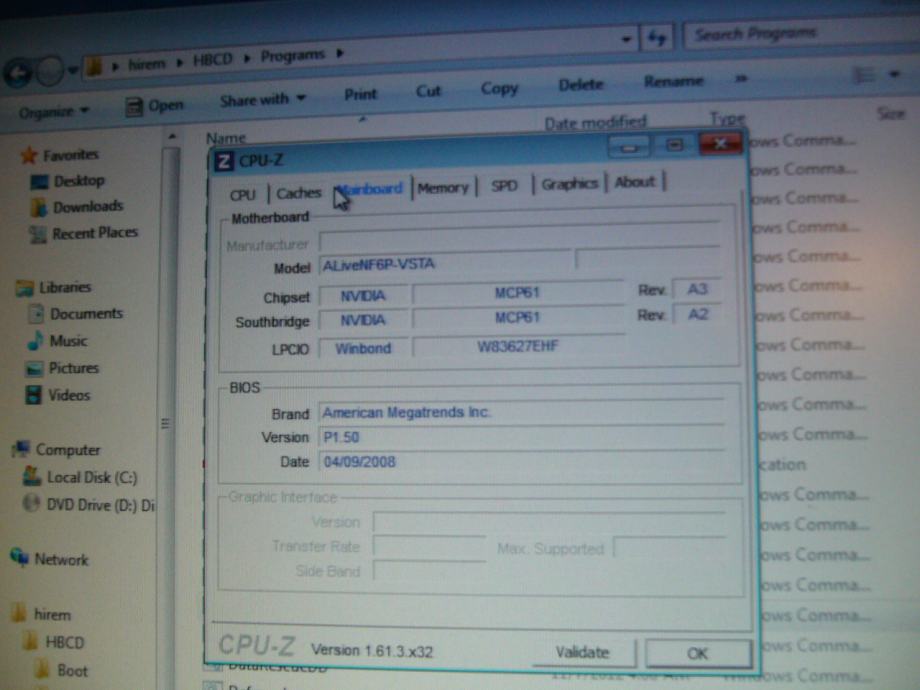Sort by the Type column header

point(727,118)
